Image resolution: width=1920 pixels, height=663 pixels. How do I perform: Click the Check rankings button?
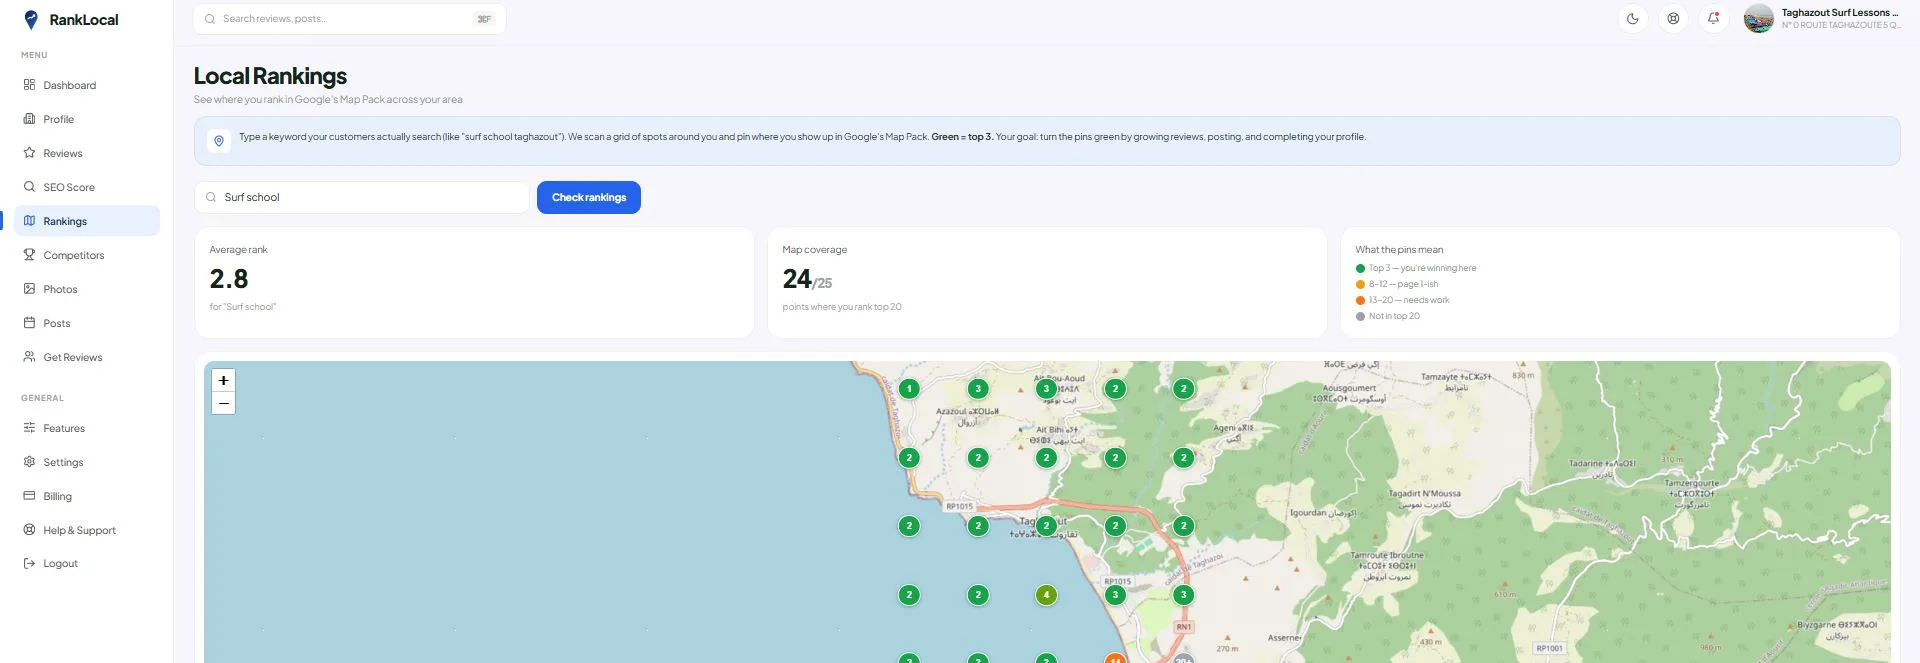click(589, 197)
